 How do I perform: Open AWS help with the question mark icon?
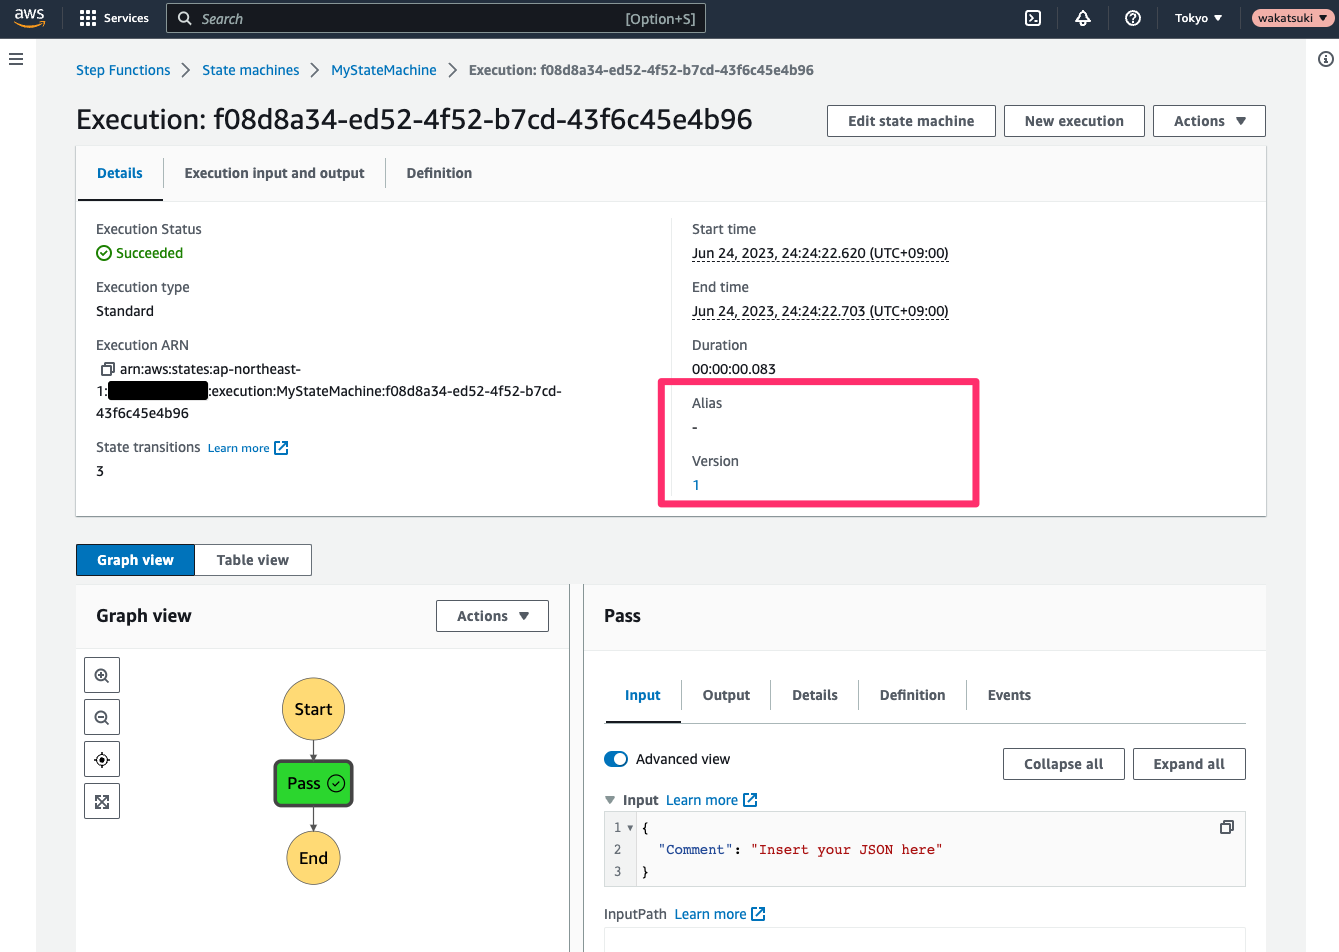[x=1133, y=18]
